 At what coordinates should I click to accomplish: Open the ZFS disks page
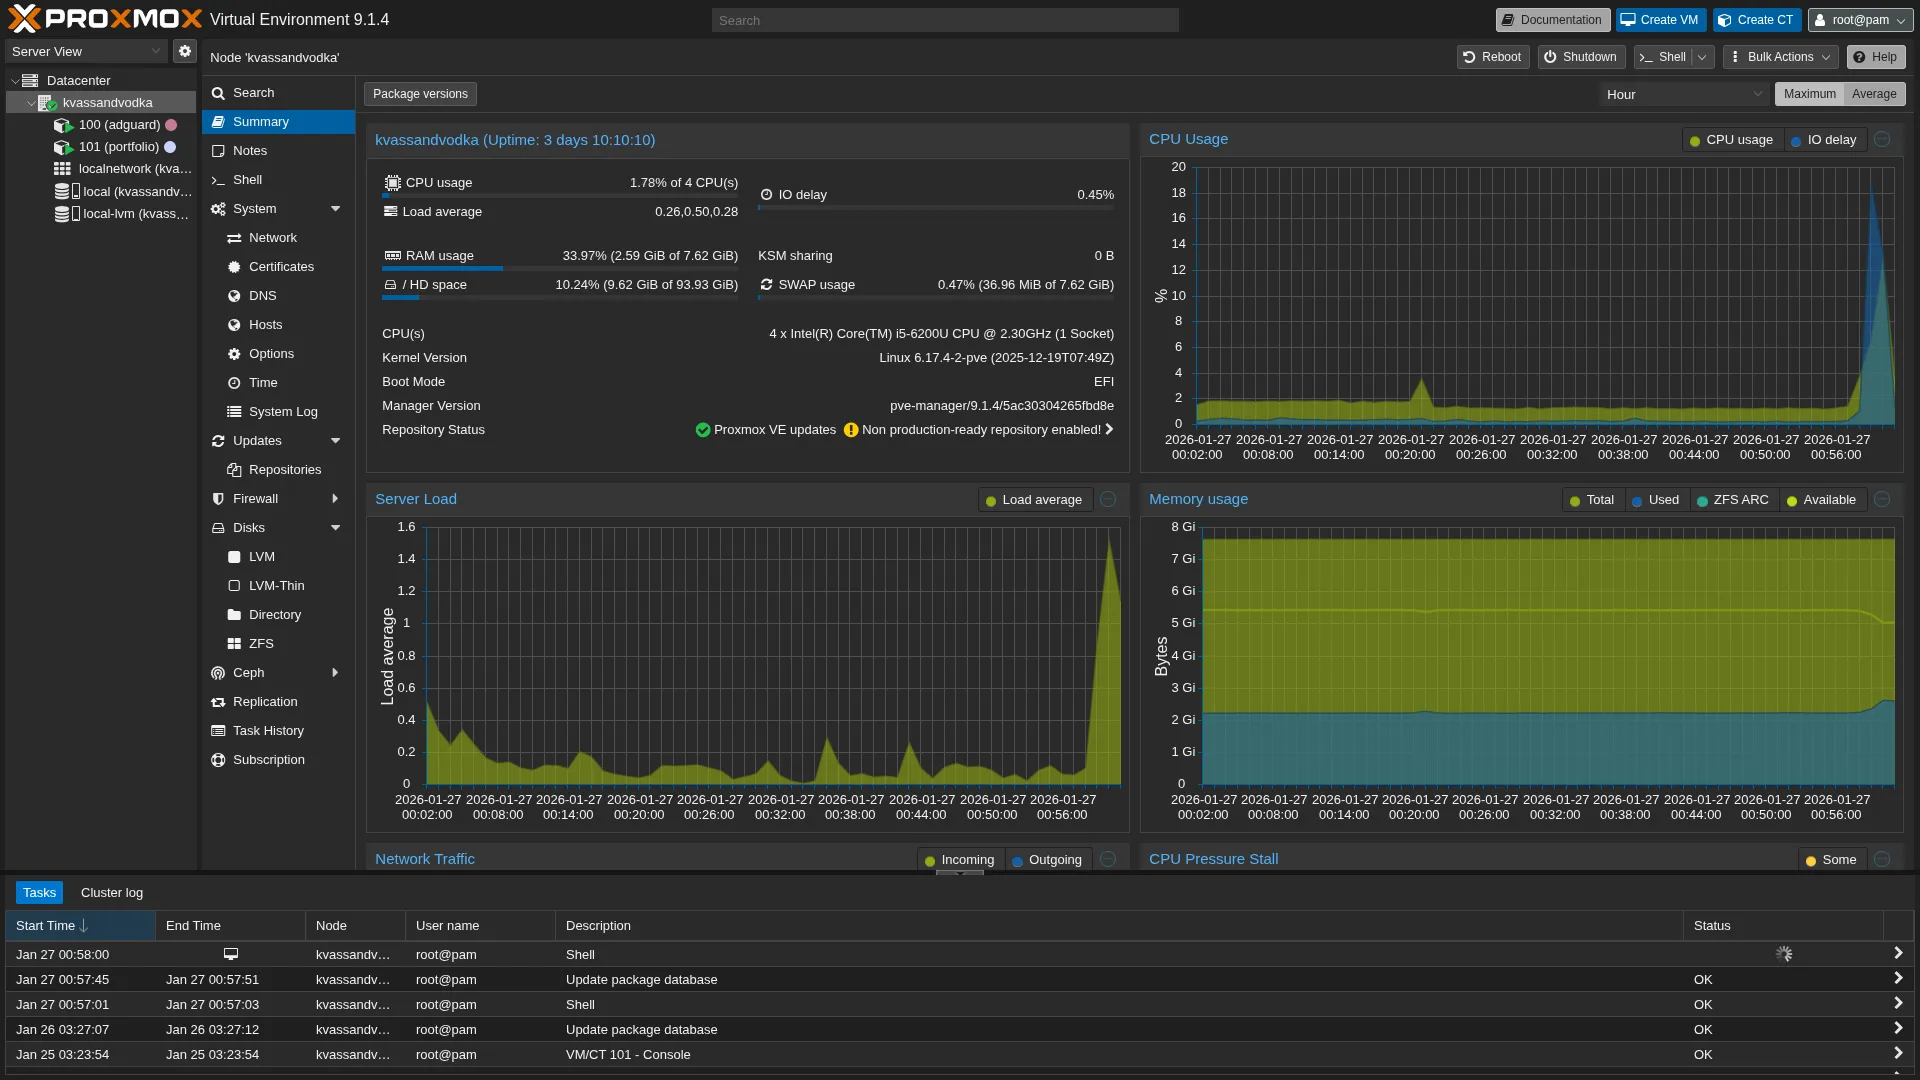[261, 644]
